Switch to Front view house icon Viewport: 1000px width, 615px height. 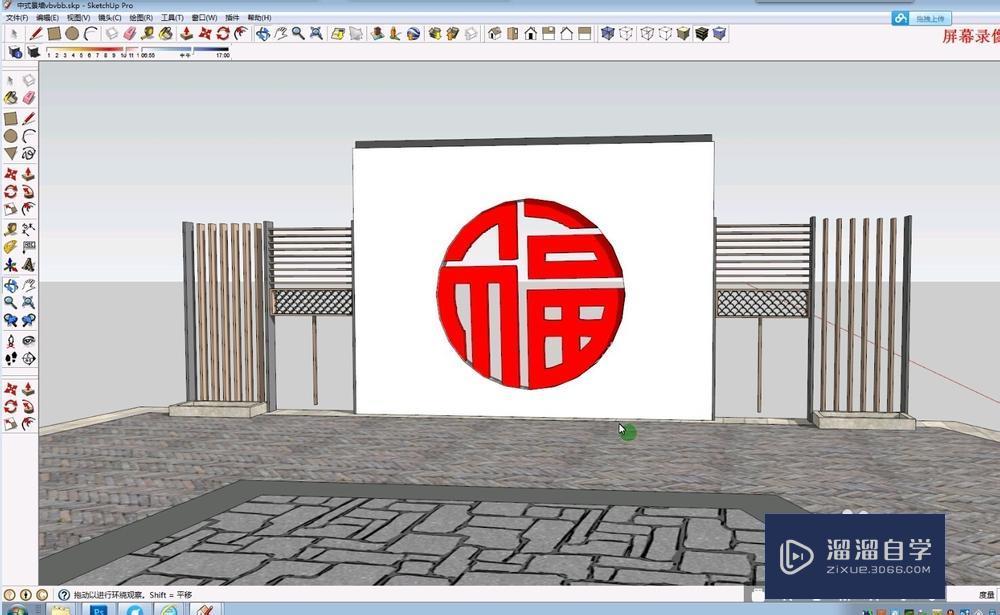click(x=531, y=33)
